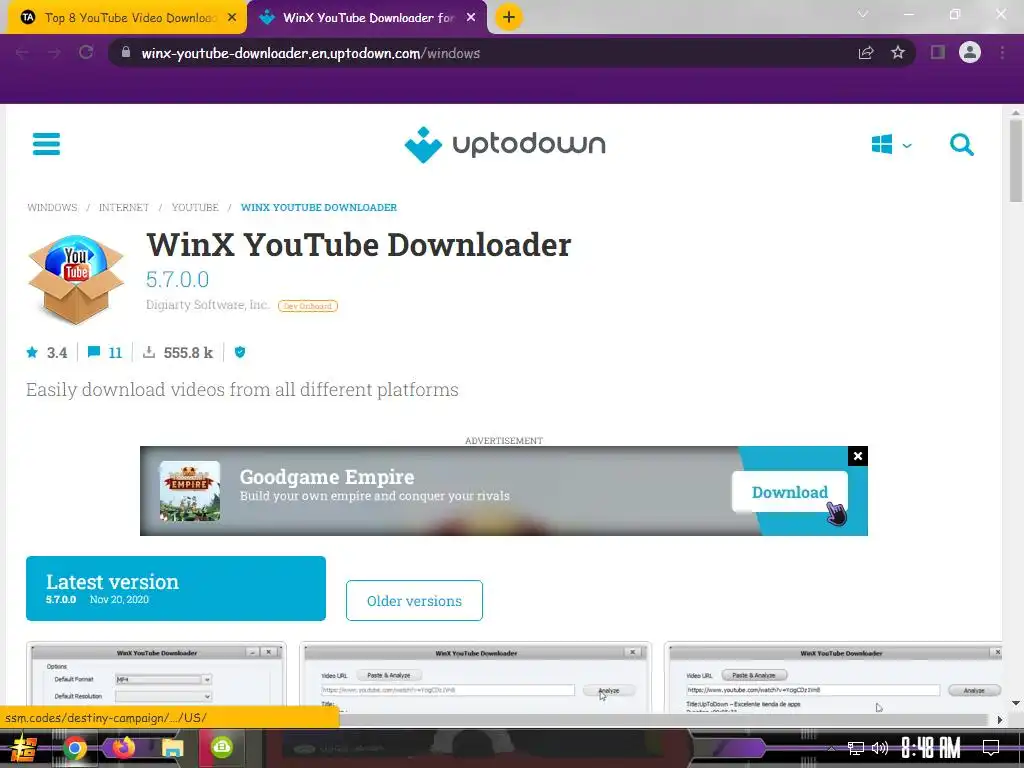Screen dimensions: 1024x768
Task: Open Firefox from the taskbar
Action: click(x=123, y=748)
